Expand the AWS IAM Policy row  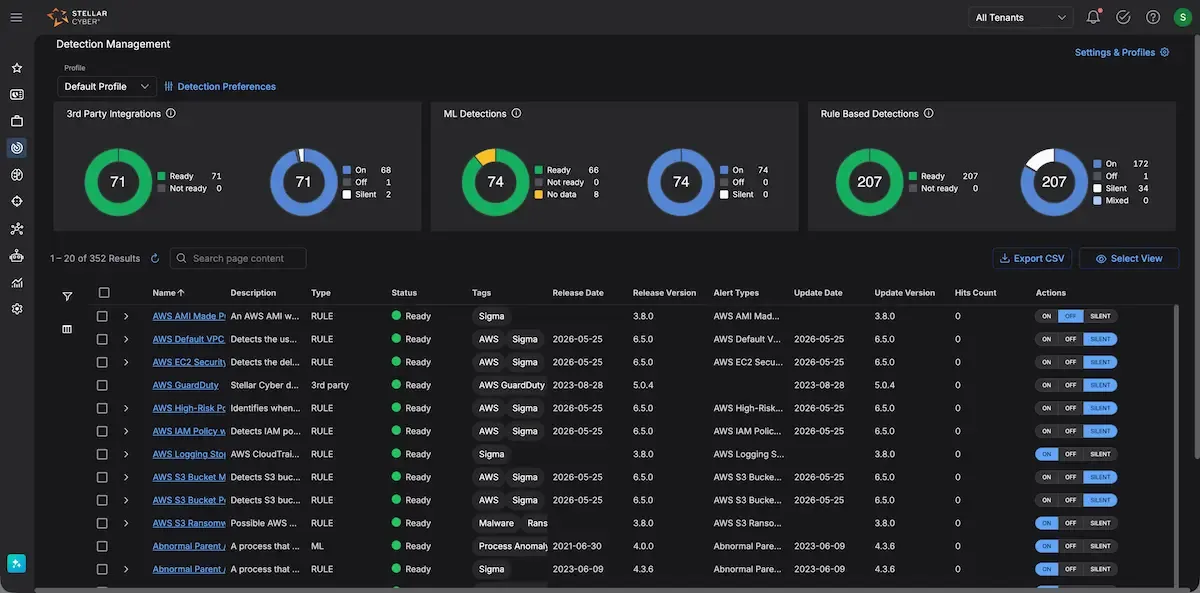pos(126,431)
